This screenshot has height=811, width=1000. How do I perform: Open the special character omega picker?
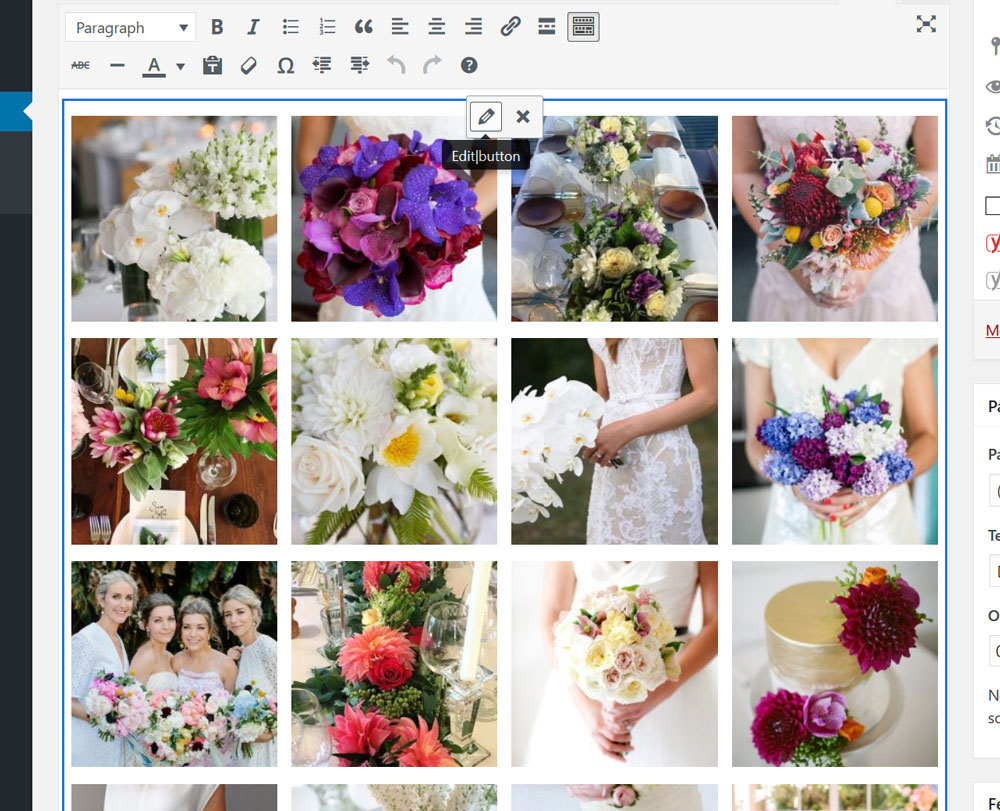point(286,65)
